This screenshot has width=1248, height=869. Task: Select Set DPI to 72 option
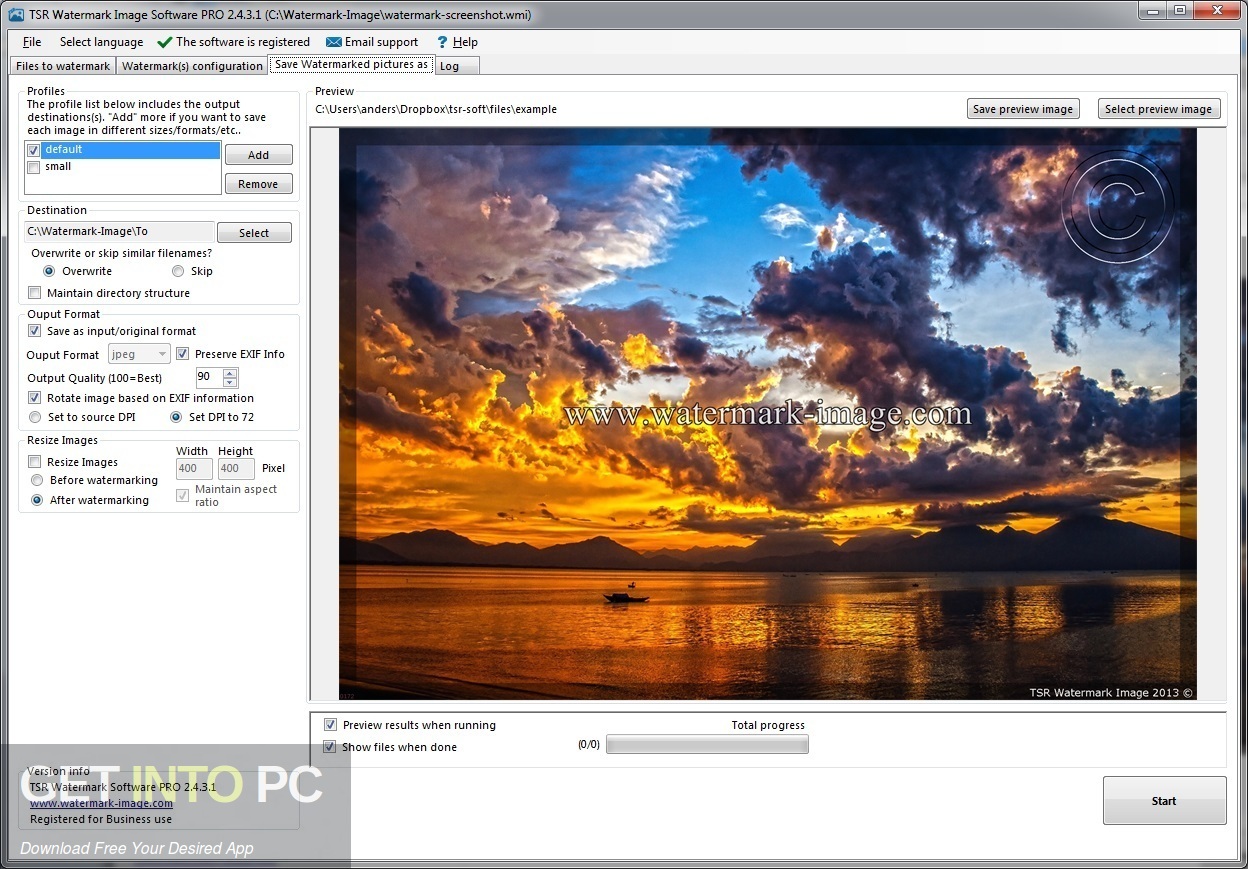click(x=177, y=417)
